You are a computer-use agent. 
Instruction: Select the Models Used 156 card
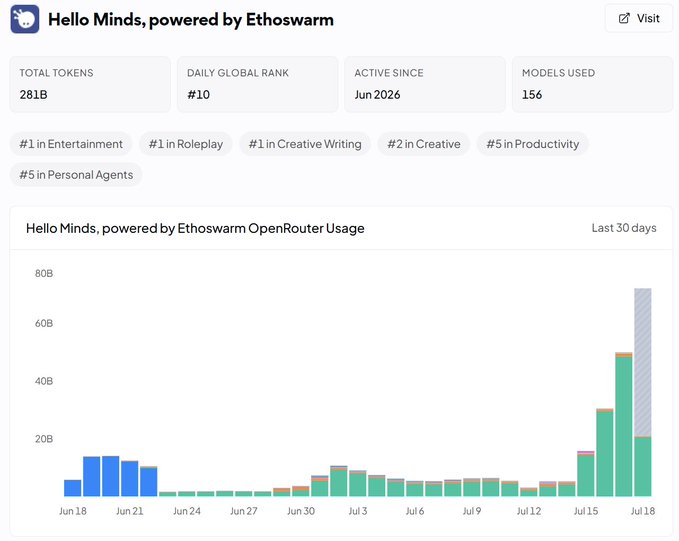[592, 84]
